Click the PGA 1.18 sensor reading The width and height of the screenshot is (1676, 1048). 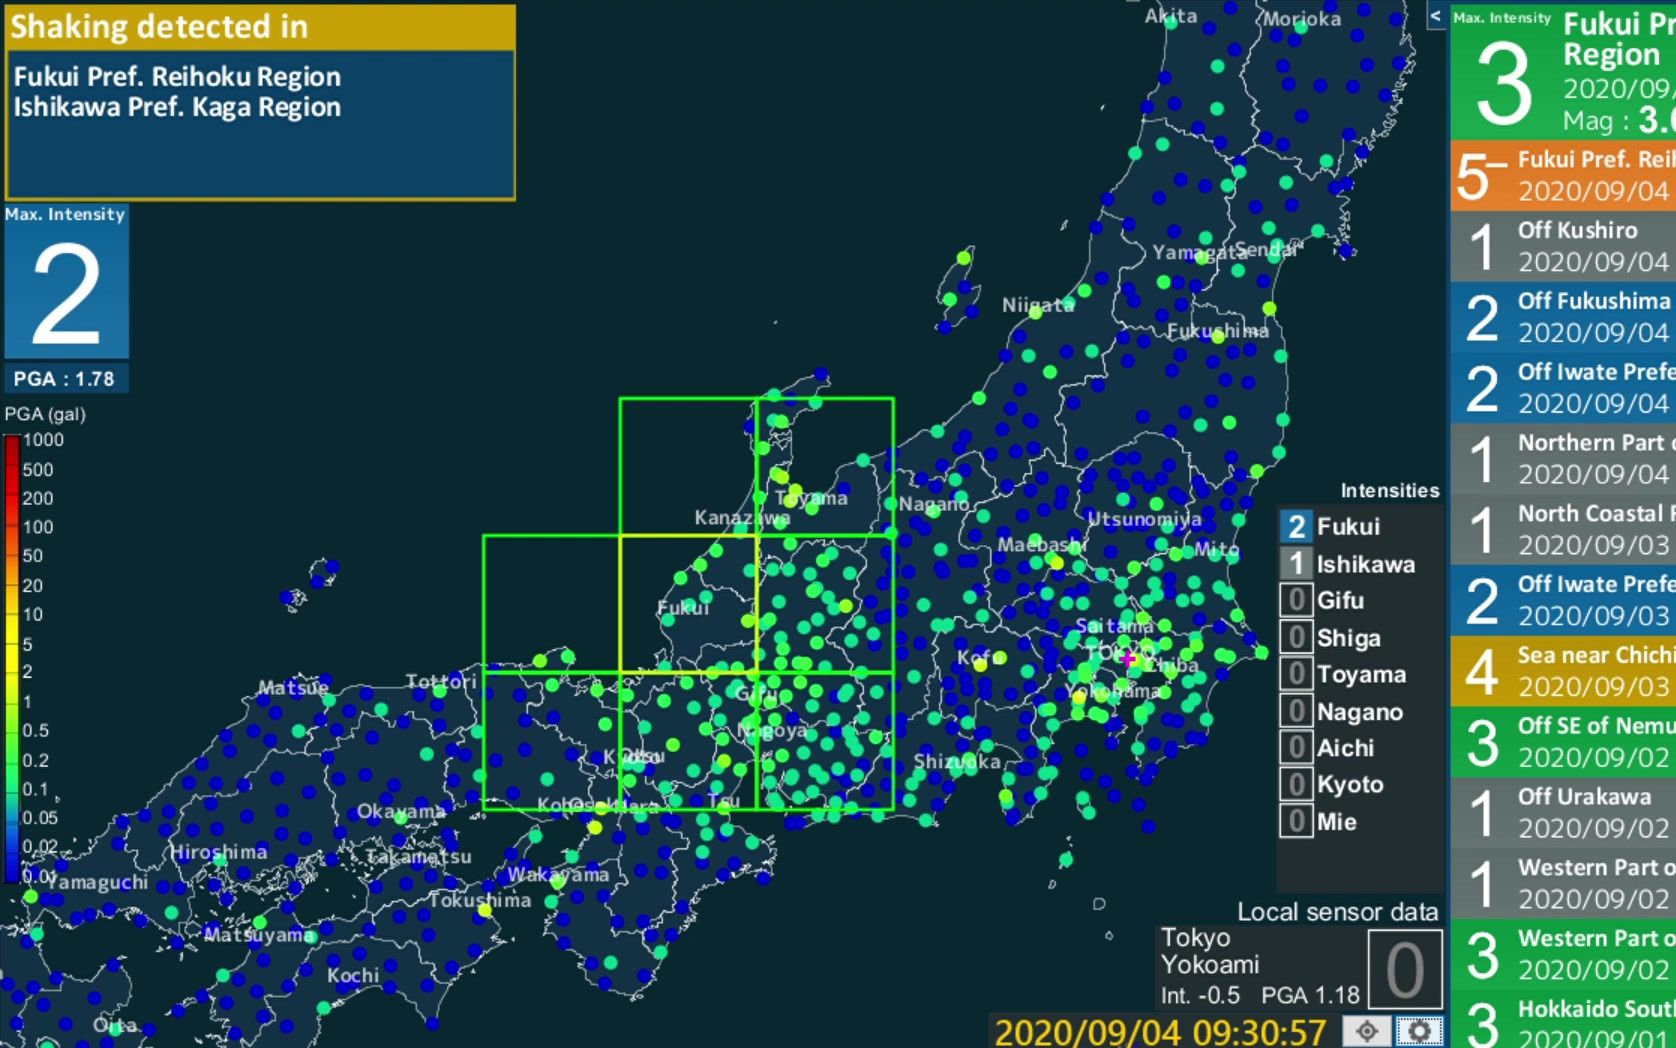click(x=1310, y=996)
